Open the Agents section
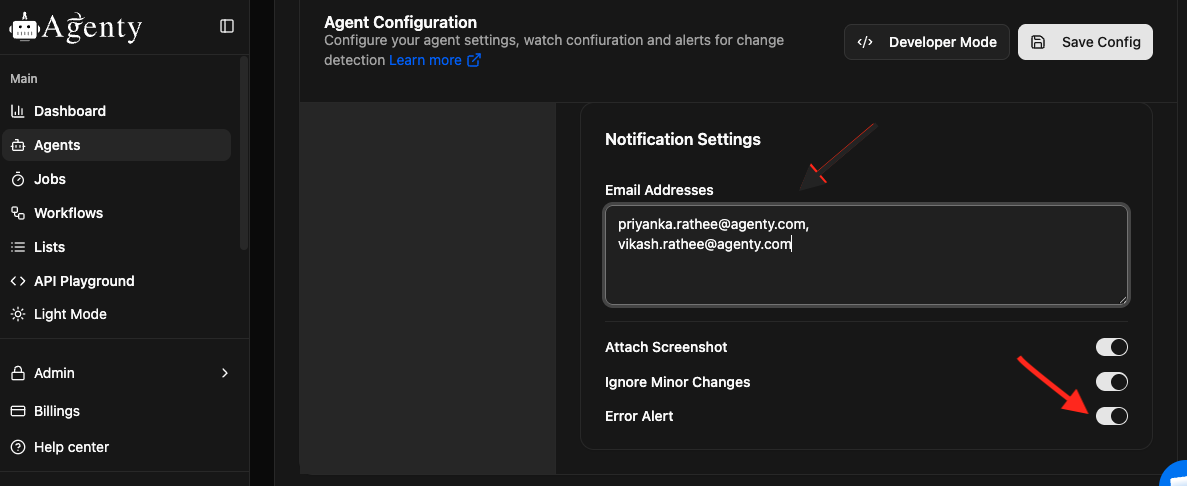 [x=57, y=145]
